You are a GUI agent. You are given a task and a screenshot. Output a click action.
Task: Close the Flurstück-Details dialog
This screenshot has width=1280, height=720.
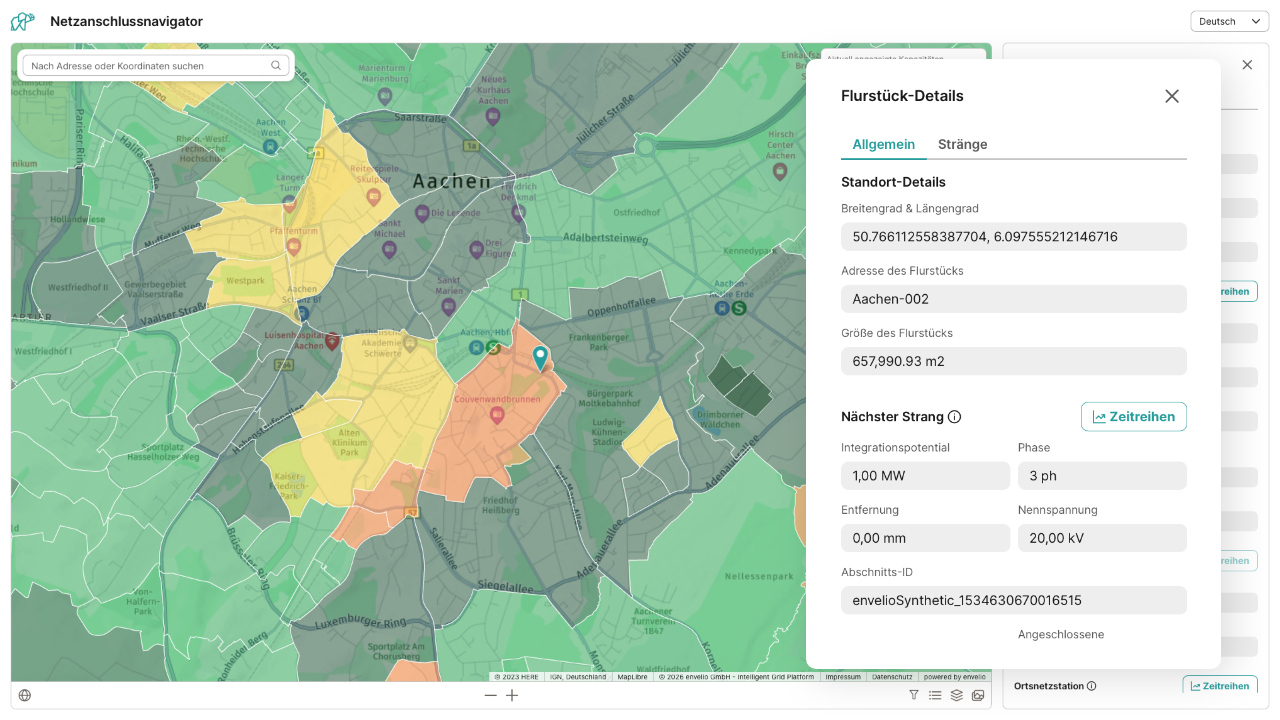1172,96
